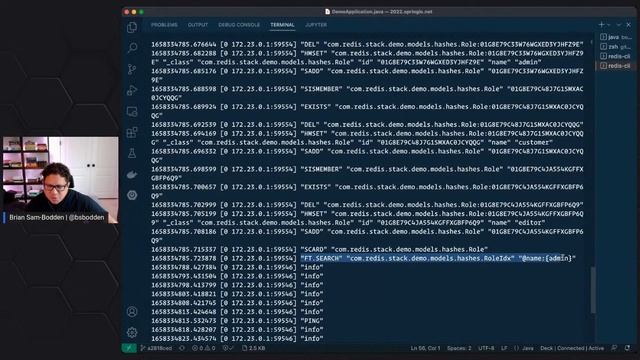Screen dimensions: 640x360
Task: Click the a2818ced git branch indicator
Action: pyautogui.click(x=156, y=348)
